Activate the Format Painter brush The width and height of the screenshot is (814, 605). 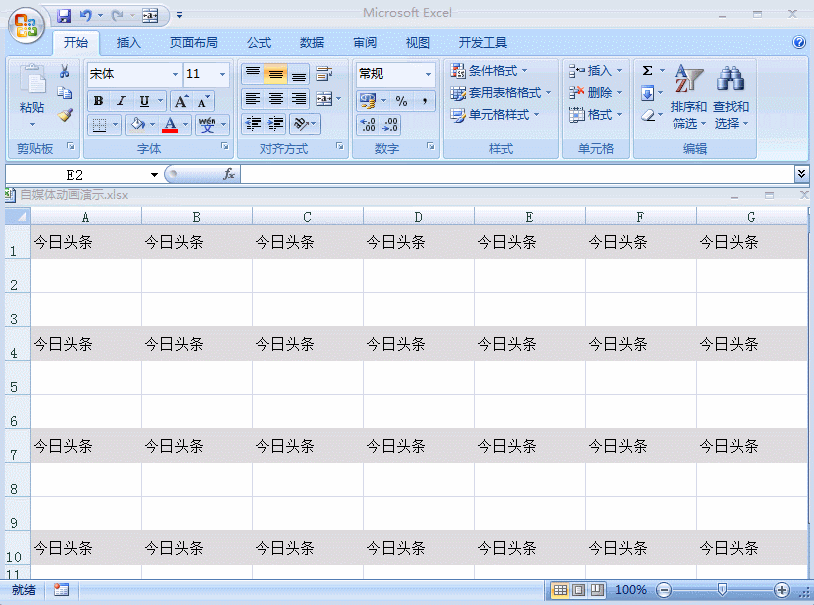coord(65,115)
